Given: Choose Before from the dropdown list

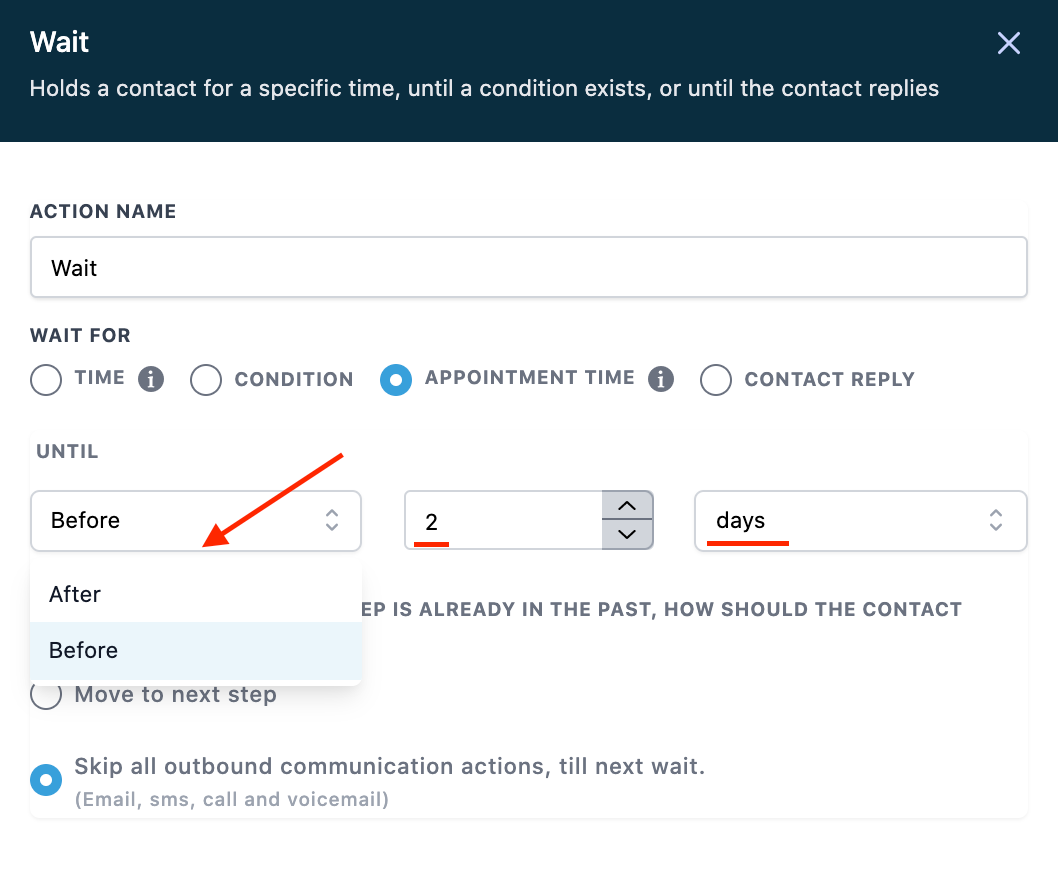Looking at the screenshot, I should pos(84,650).
